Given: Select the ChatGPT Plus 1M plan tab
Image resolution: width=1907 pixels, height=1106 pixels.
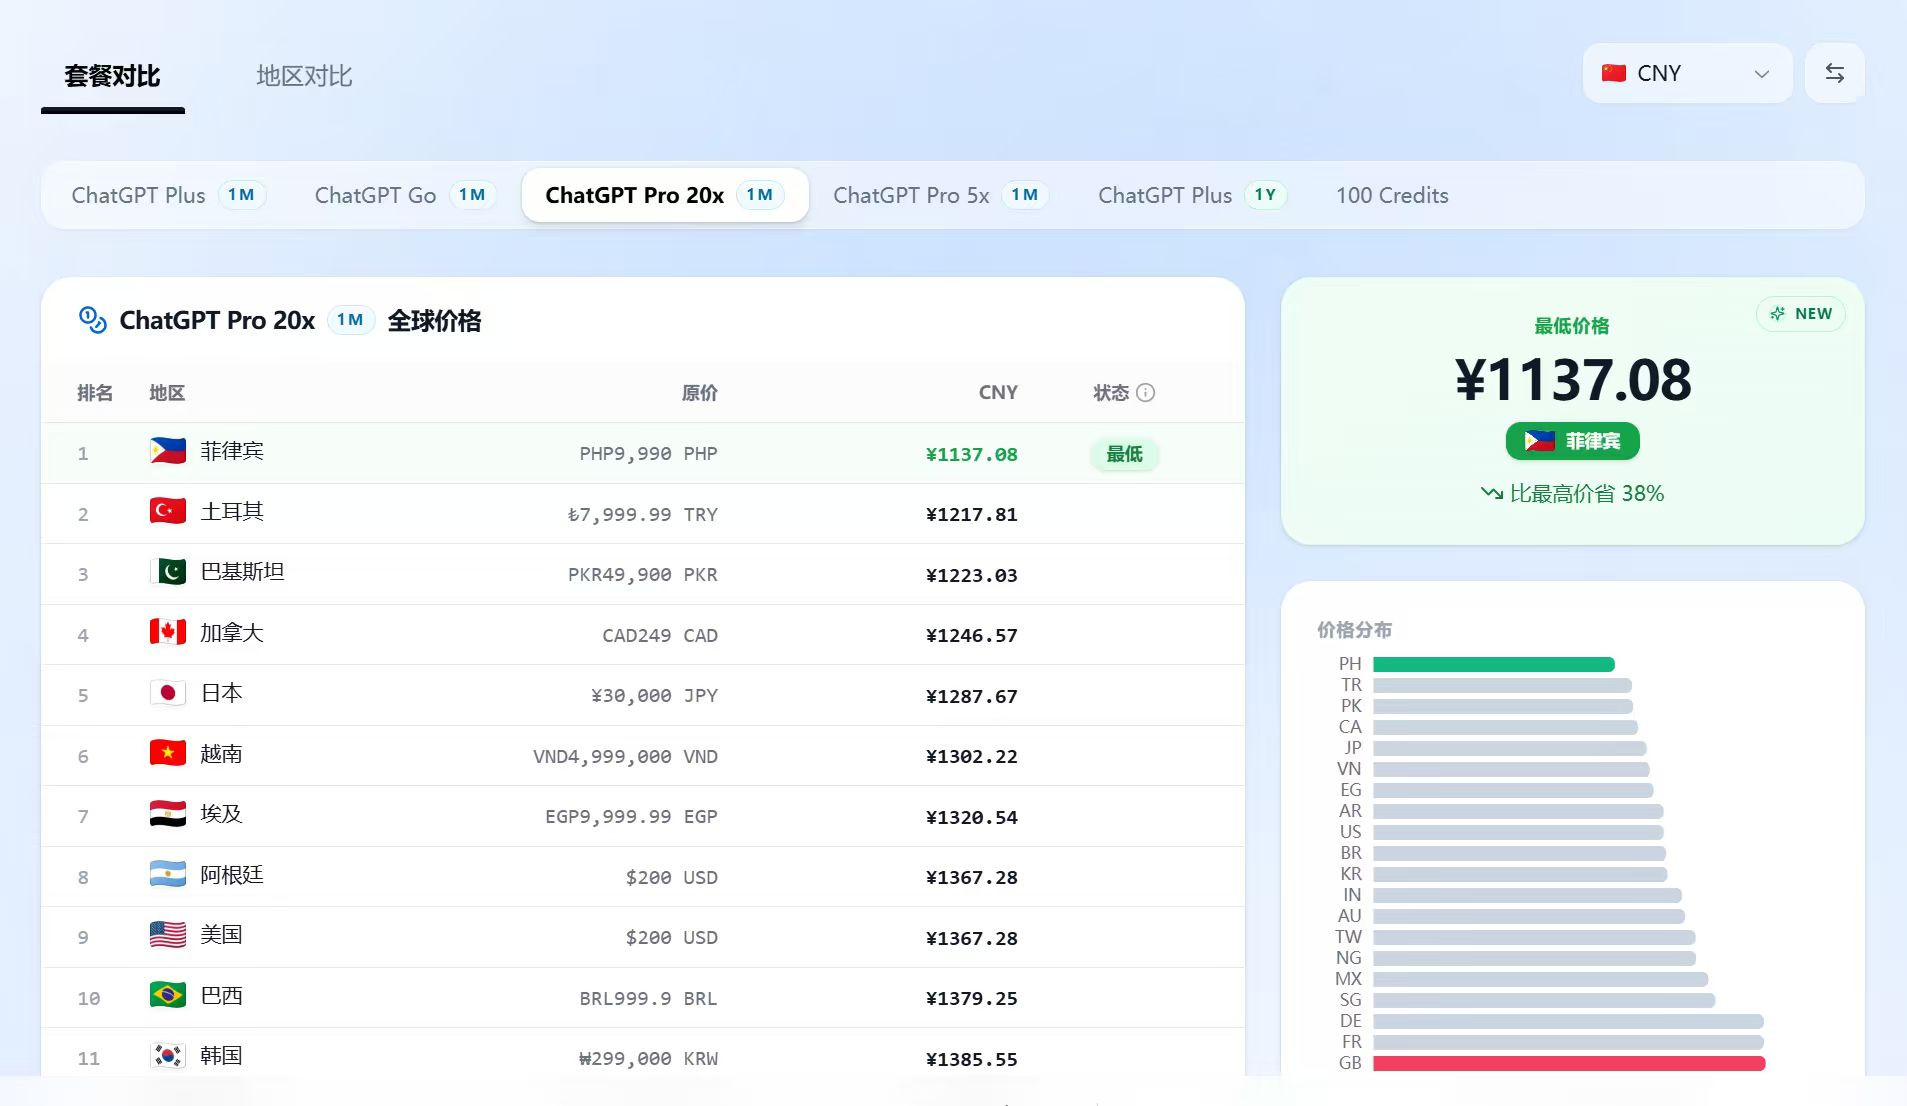Looking at the screenshot, I should [168, 195].
